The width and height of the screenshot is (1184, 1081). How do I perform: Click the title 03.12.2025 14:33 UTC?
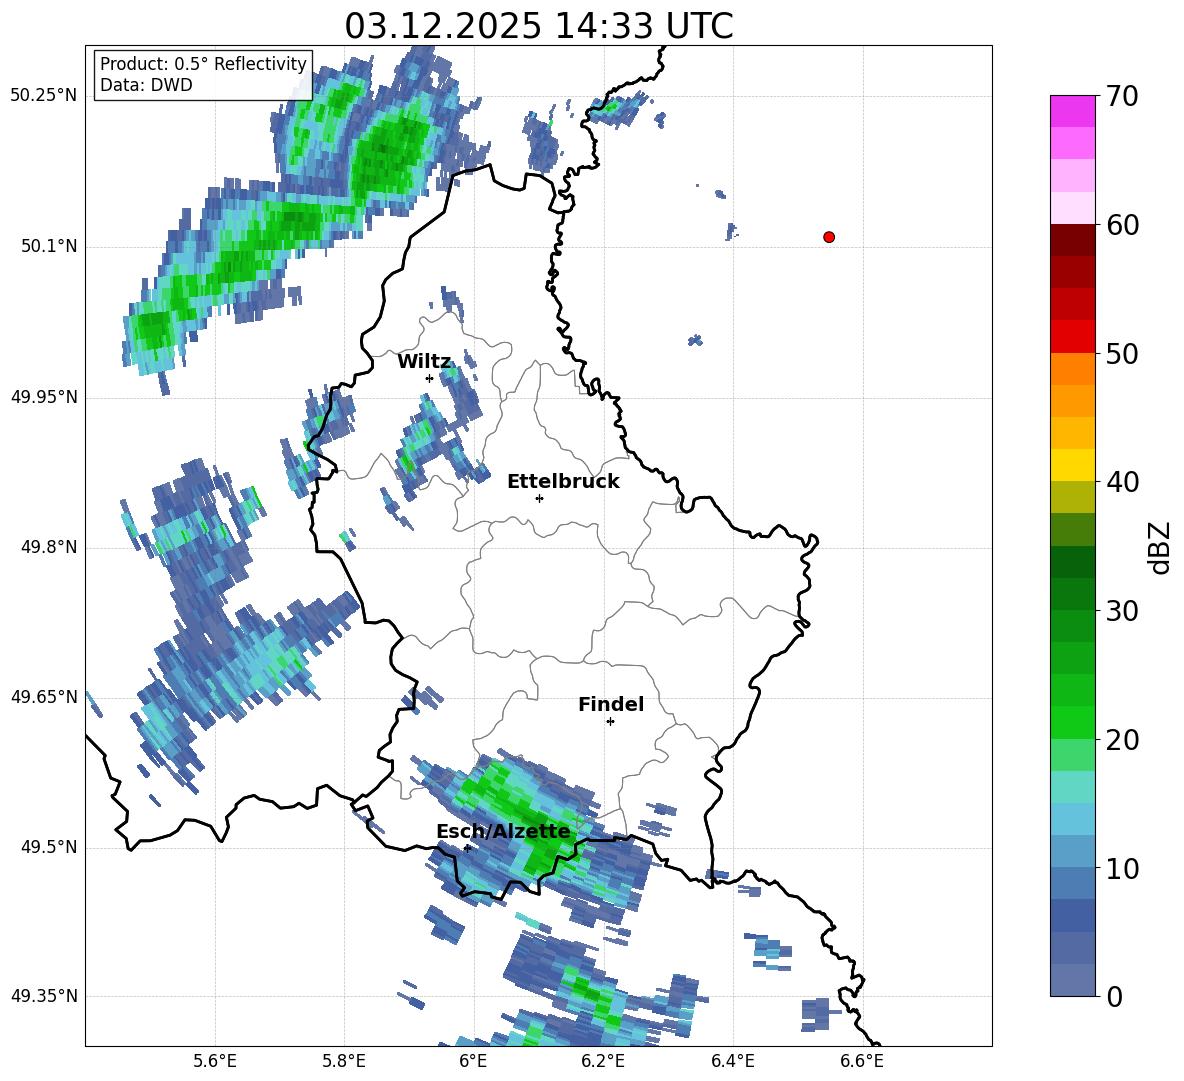539,26
